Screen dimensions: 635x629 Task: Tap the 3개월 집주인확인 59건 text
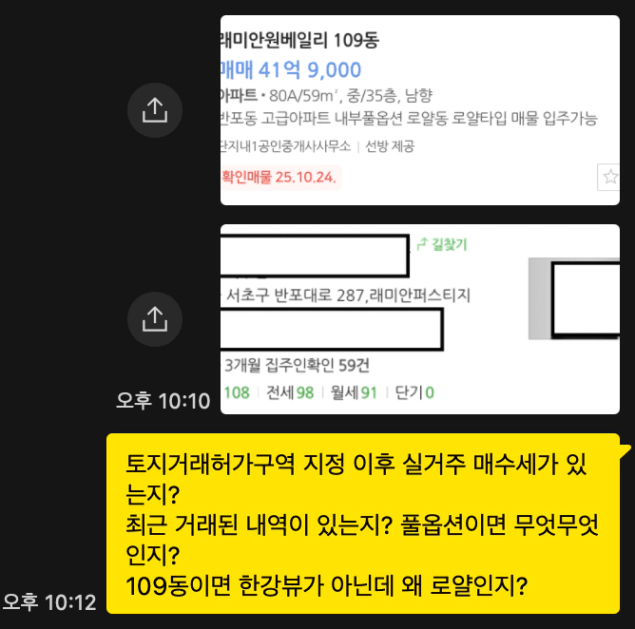pos(297,365)
